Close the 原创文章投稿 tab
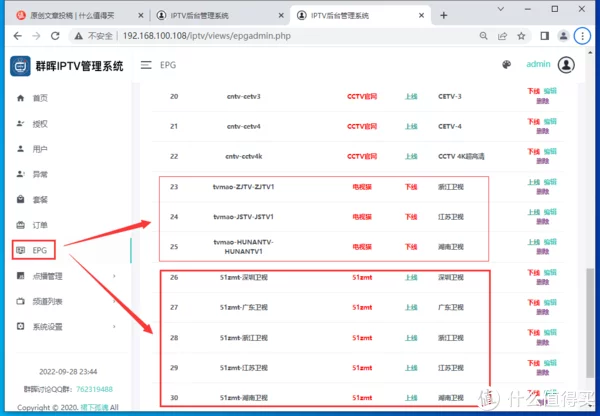The image size is (600, 416). pos(140,15)
